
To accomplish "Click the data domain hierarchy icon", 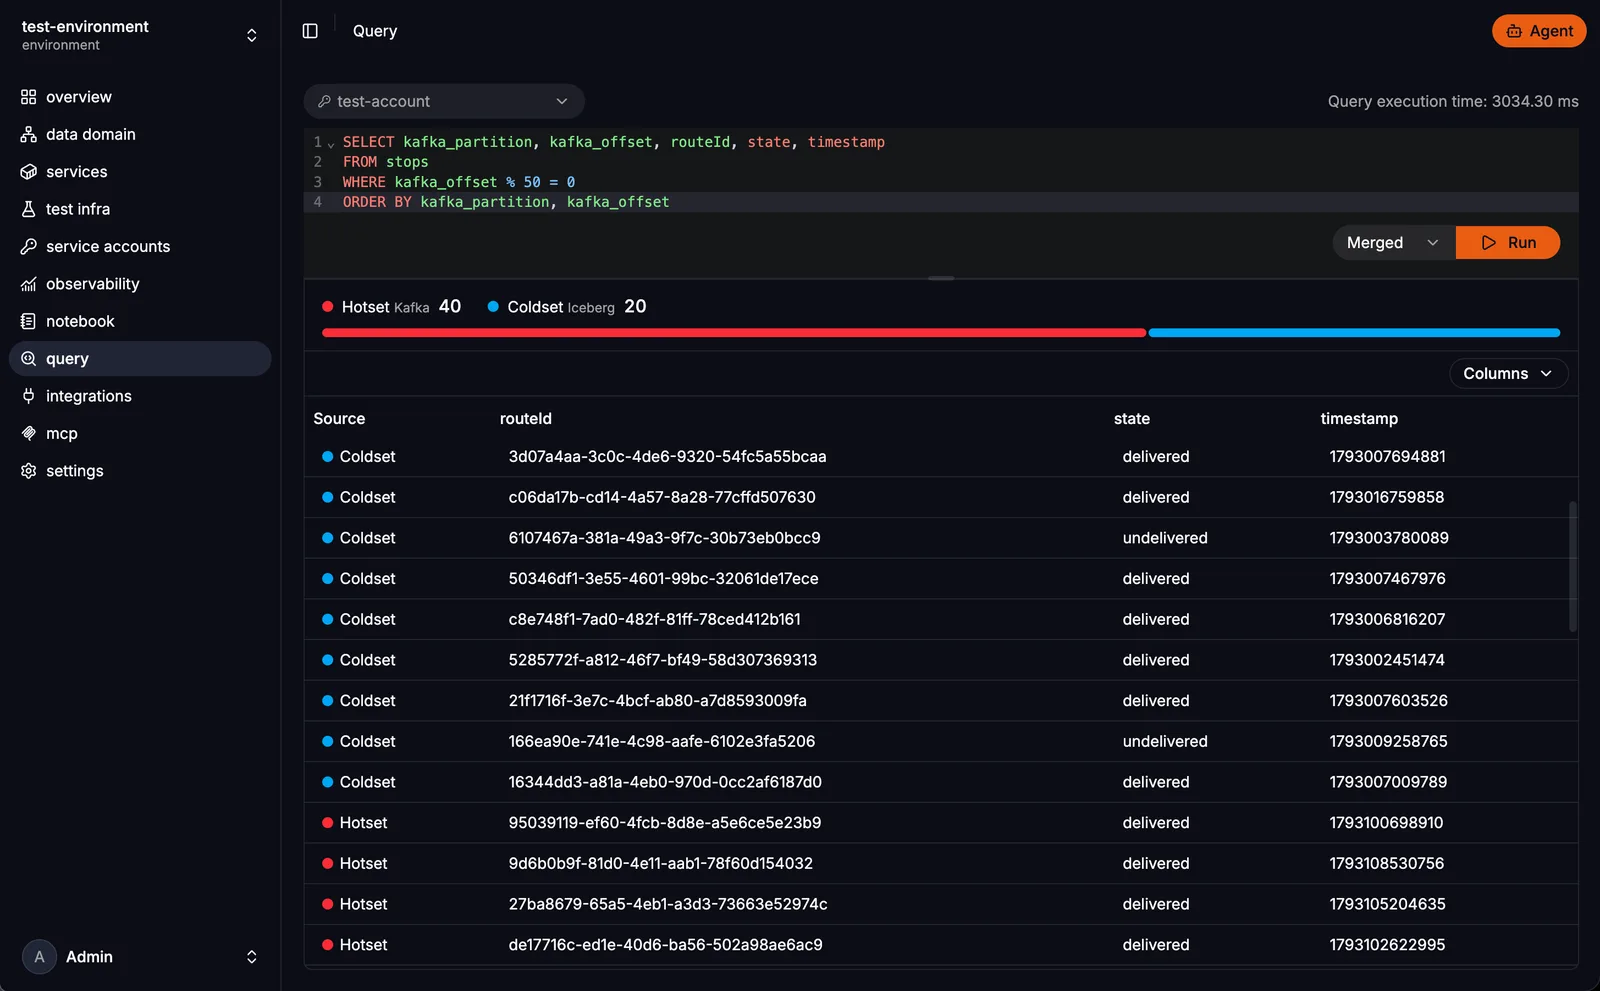I will pyautogui.click(x=28, y=134).
